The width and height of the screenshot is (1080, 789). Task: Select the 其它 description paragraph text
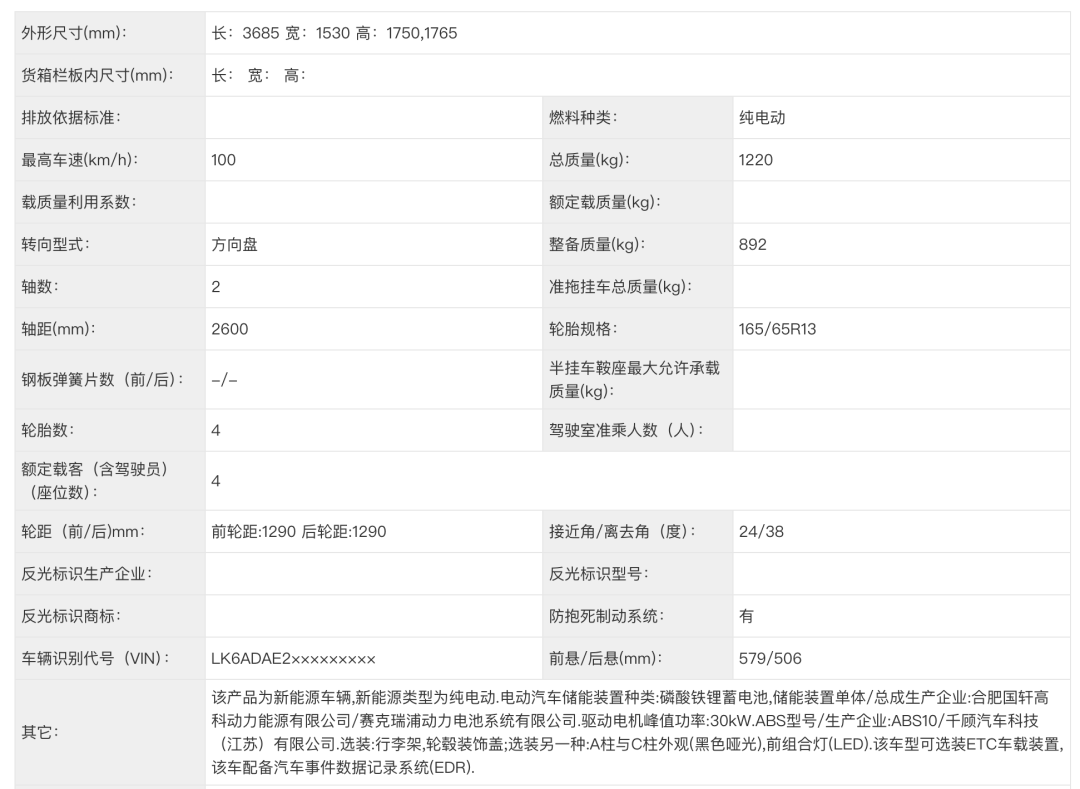pyautogui.click(x=636, y=732)
